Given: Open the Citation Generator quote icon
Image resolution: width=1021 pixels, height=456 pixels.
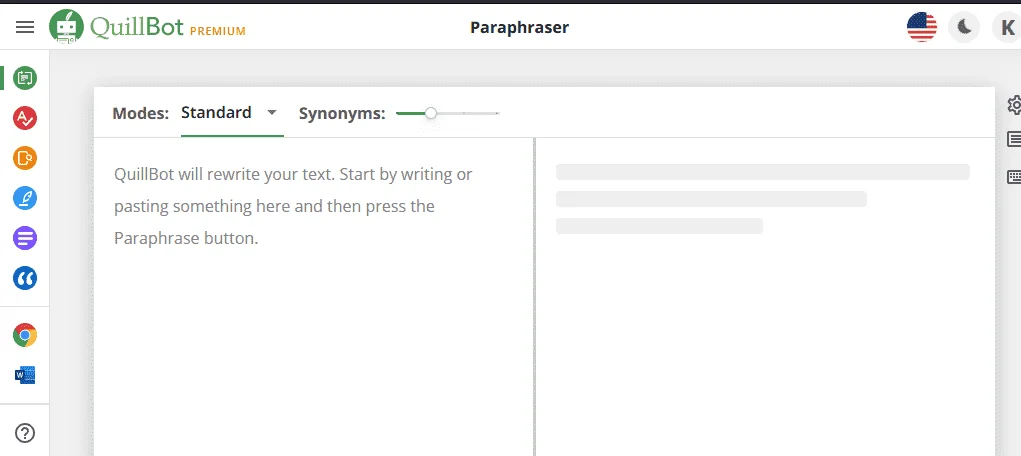Looking at the screenshot, I should [x=25, y=278].
